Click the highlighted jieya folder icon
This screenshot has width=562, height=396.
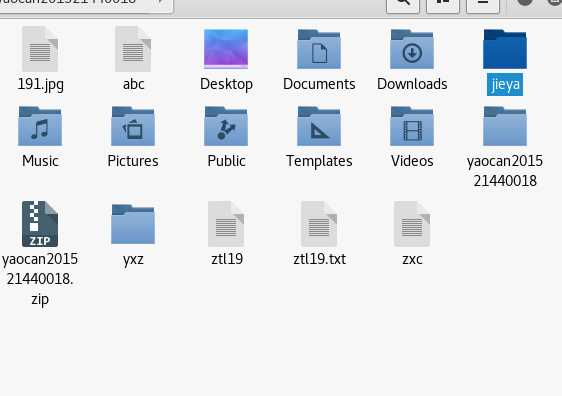[x=505, y=49]
